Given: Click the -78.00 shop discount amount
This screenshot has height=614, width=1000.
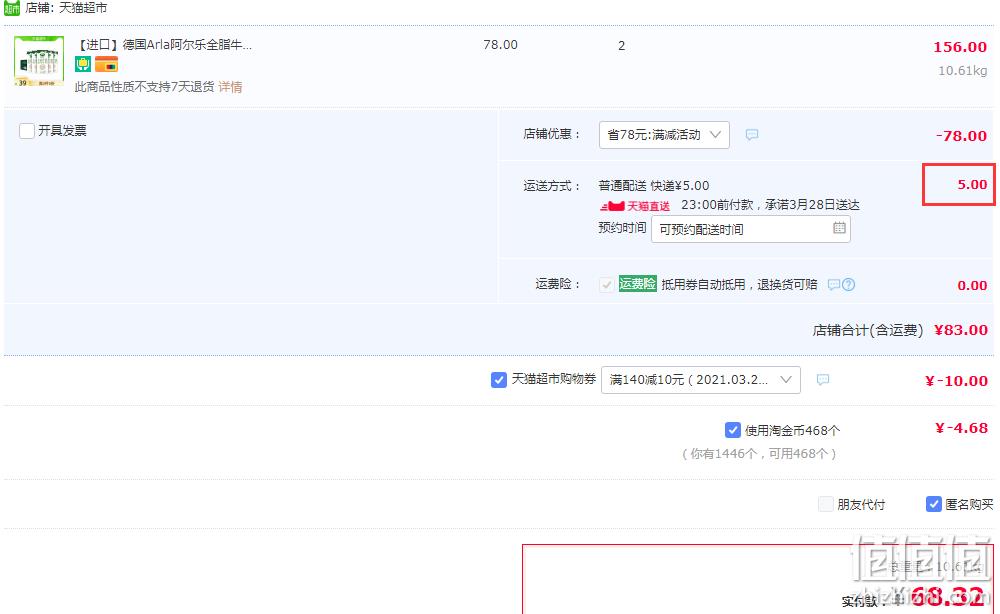Looking at the screenshot, I should (x=960, y=136).
